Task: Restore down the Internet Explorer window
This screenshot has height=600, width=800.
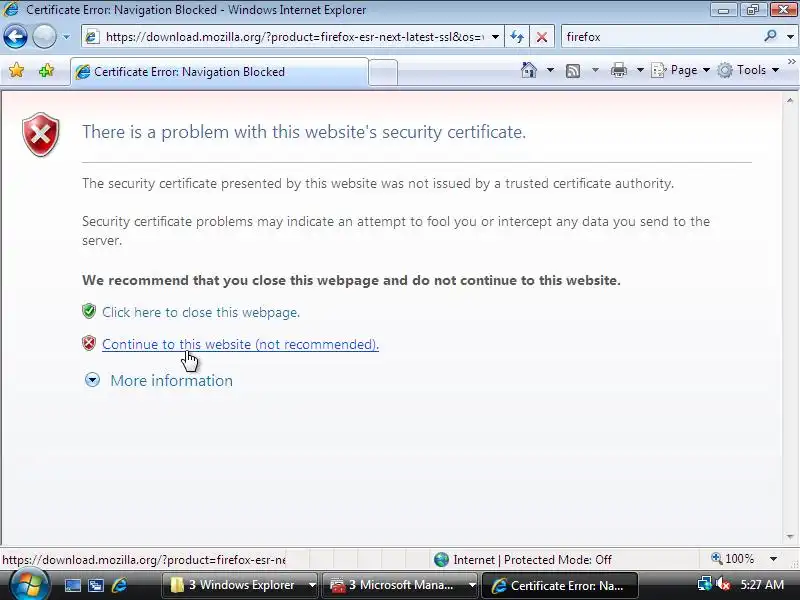Action: point(752,9)
